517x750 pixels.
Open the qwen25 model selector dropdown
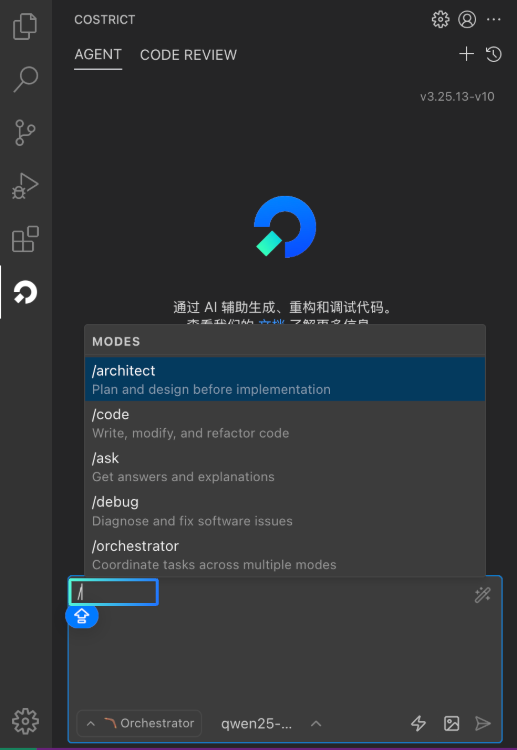(x=271, y=724)
